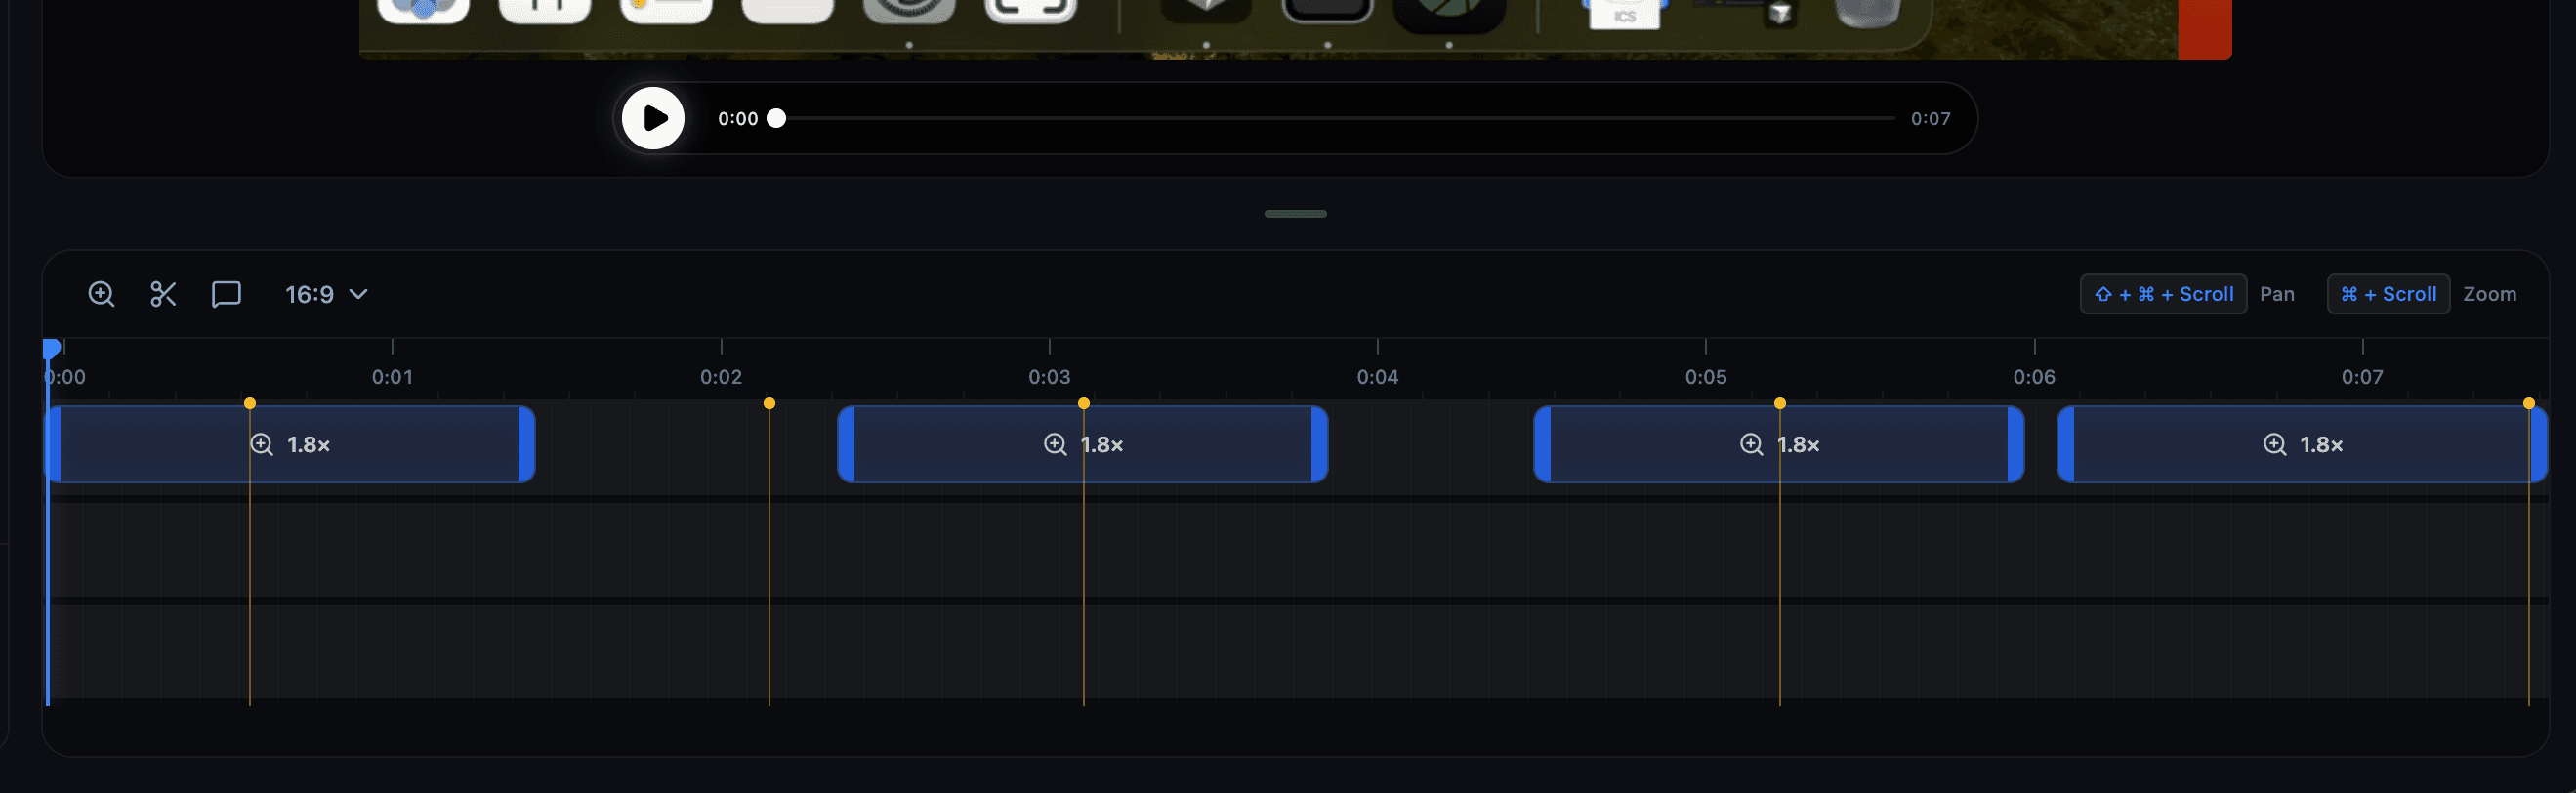
Task: Click the yellow keyframe marker after 0:02
Action: click(x=769, y=403)
